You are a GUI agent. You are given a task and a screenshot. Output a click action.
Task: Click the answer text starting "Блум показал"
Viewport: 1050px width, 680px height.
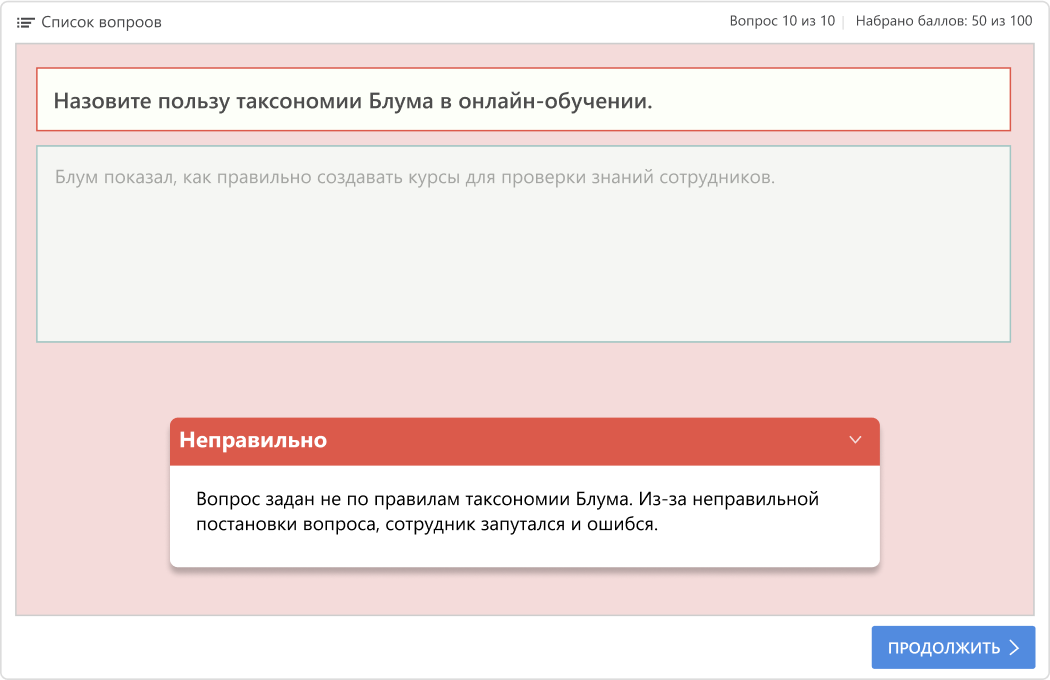click(x=414, y=178)
